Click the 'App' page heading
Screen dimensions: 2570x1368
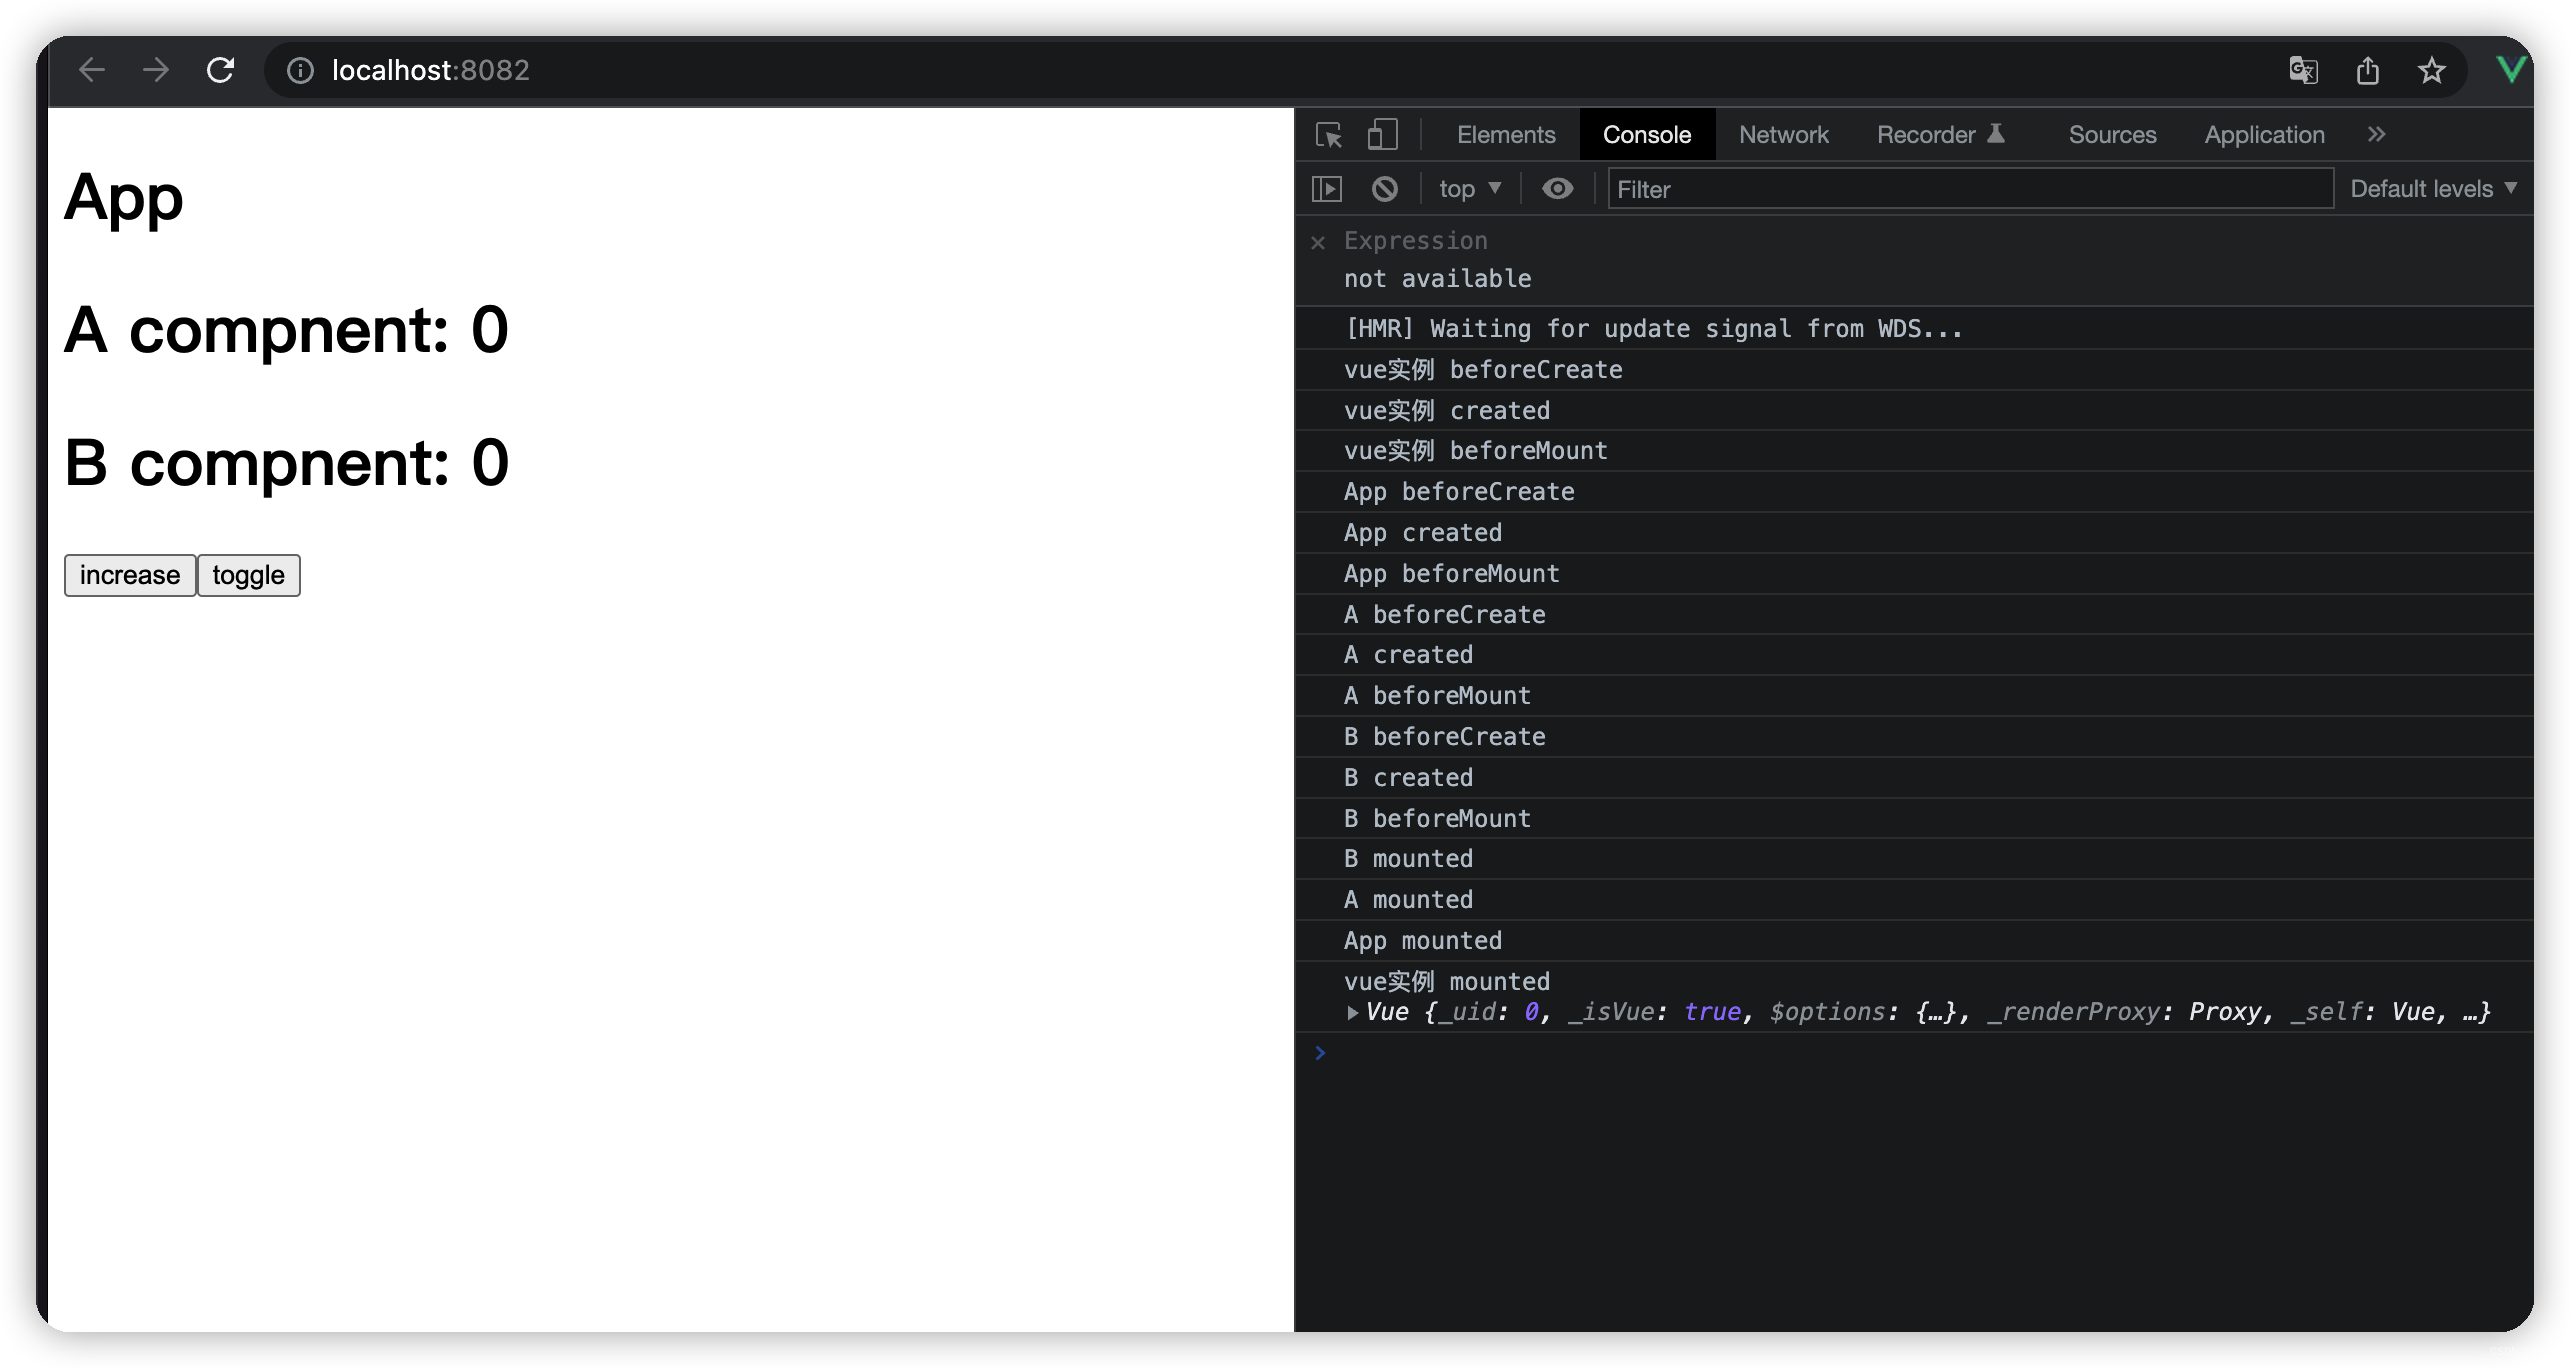pos(124,198)
